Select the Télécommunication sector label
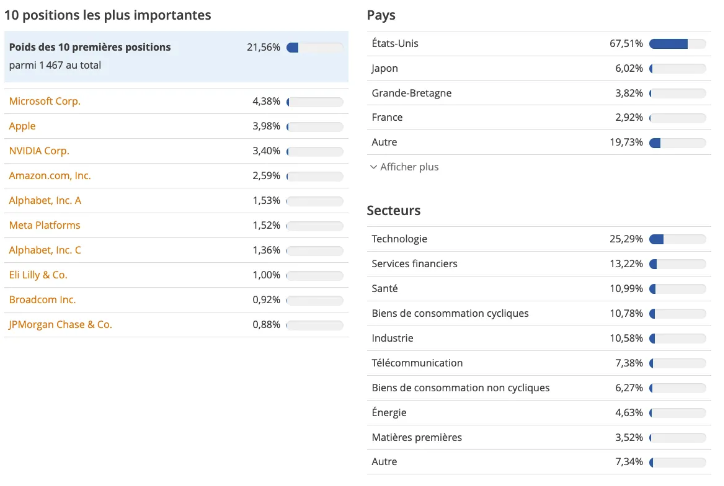The width and height of the screenshot is (724, 486). (417, 363)
